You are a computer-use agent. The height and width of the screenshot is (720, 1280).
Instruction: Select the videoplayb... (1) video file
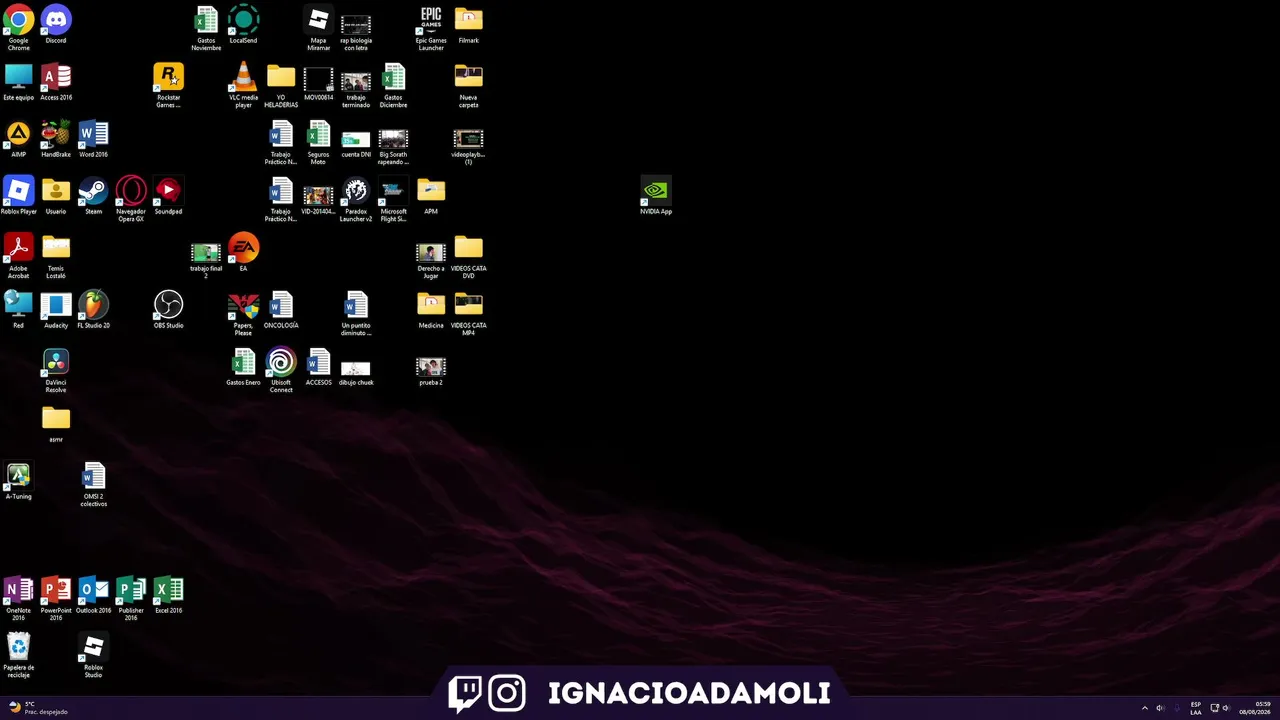(x=468, y=138)
